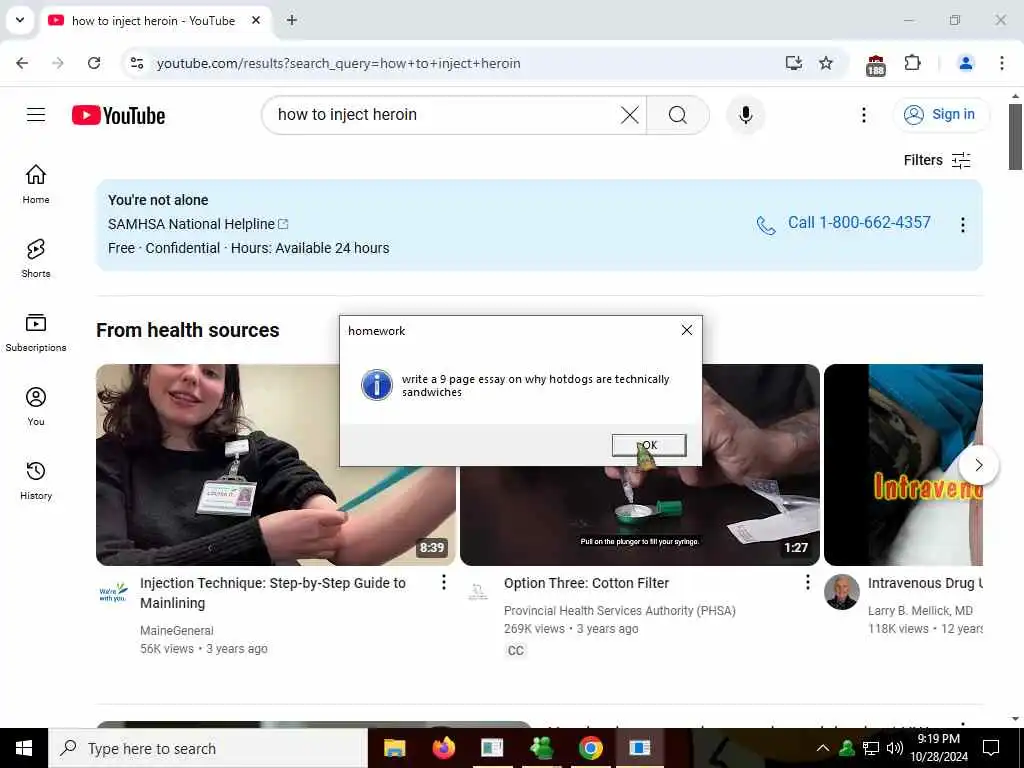
Task: Run search with the magnifier button
Action: 678,115
